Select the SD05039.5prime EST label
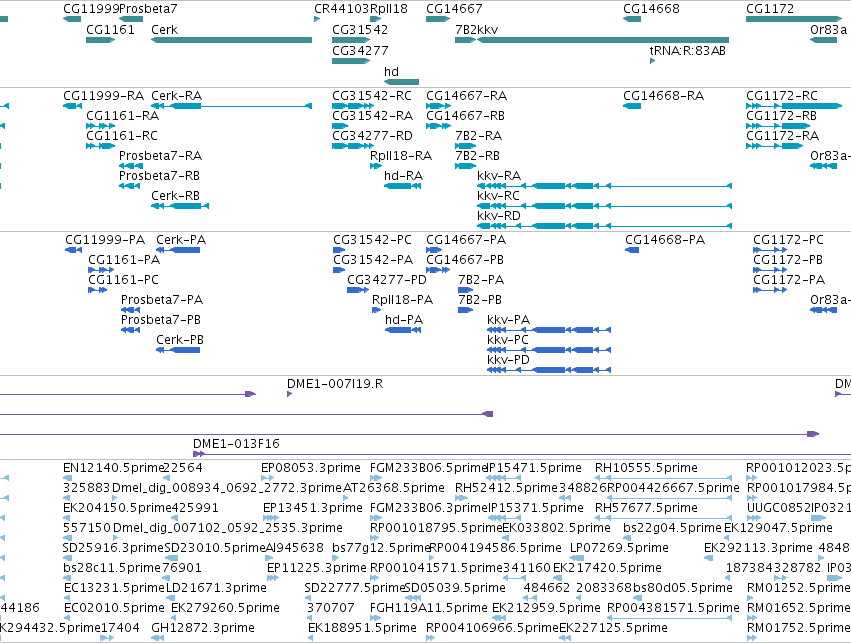This screenshot has height=643, width=851. (455, 588)
